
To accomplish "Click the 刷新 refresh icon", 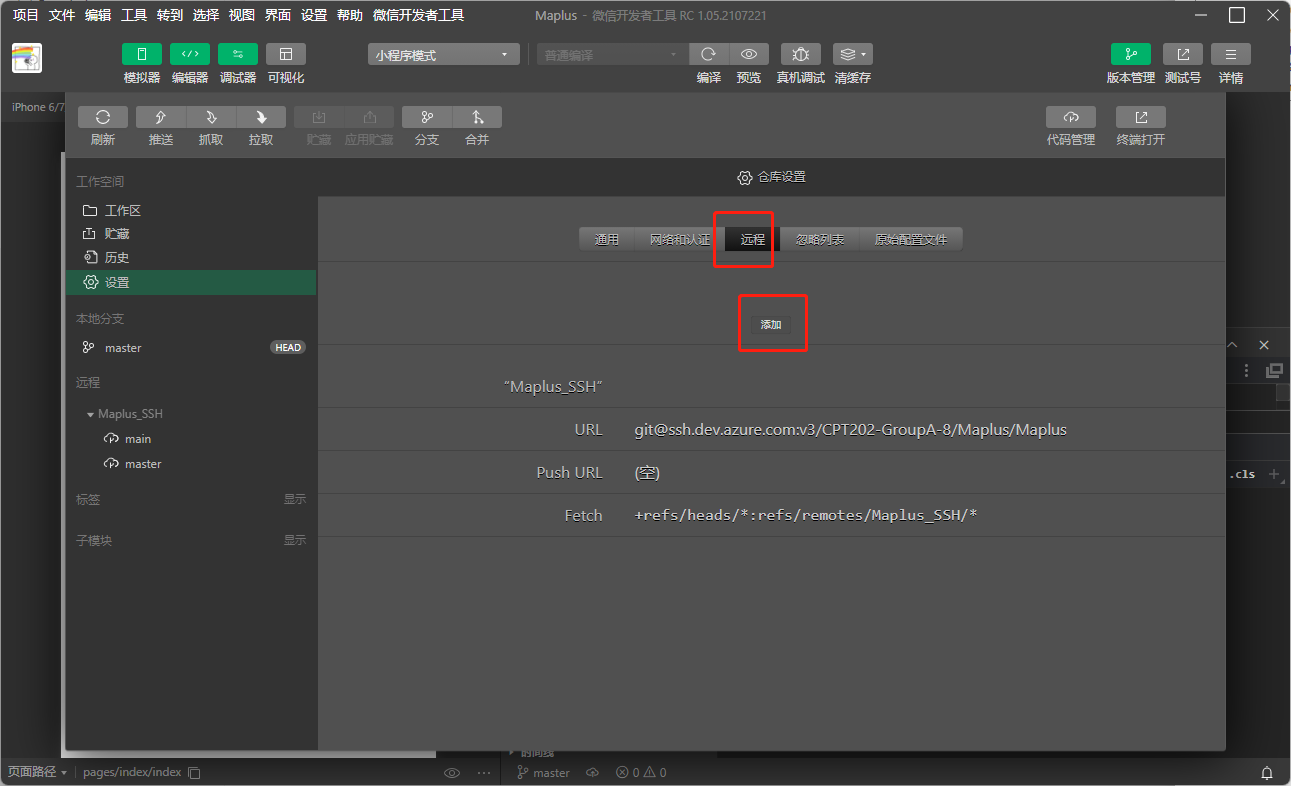I will tap(103, 117).
